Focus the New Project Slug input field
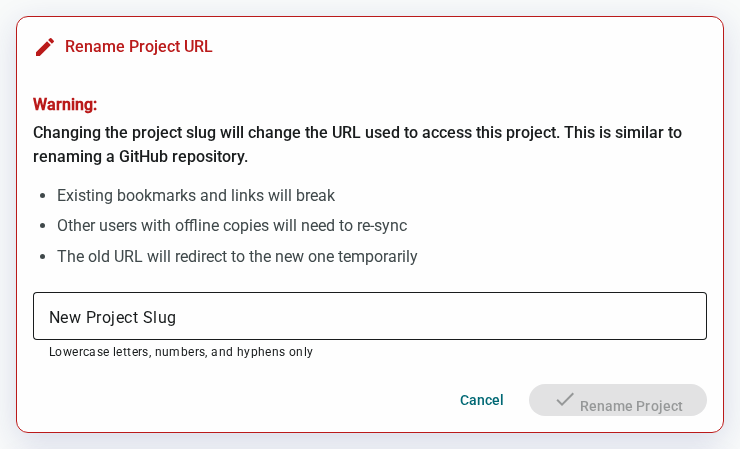This screenshot has height=449, width=740. [x=370, y=316]
